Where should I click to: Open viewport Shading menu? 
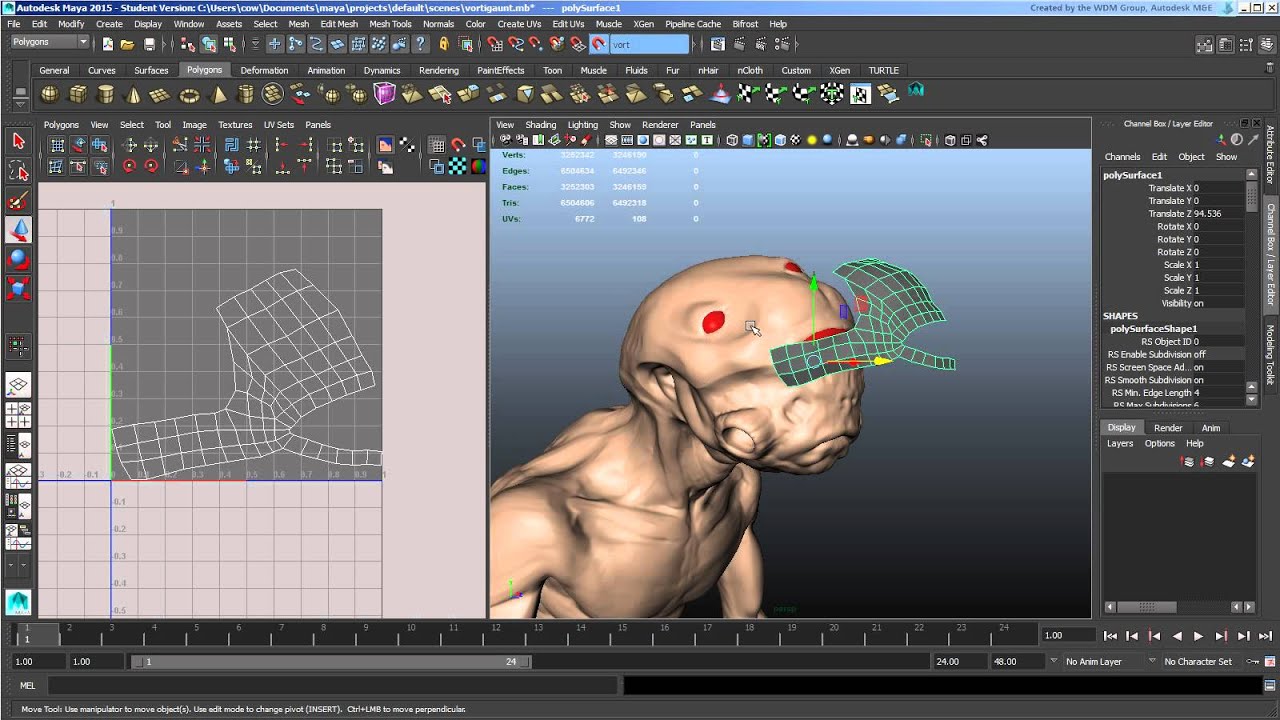[540, 125]
